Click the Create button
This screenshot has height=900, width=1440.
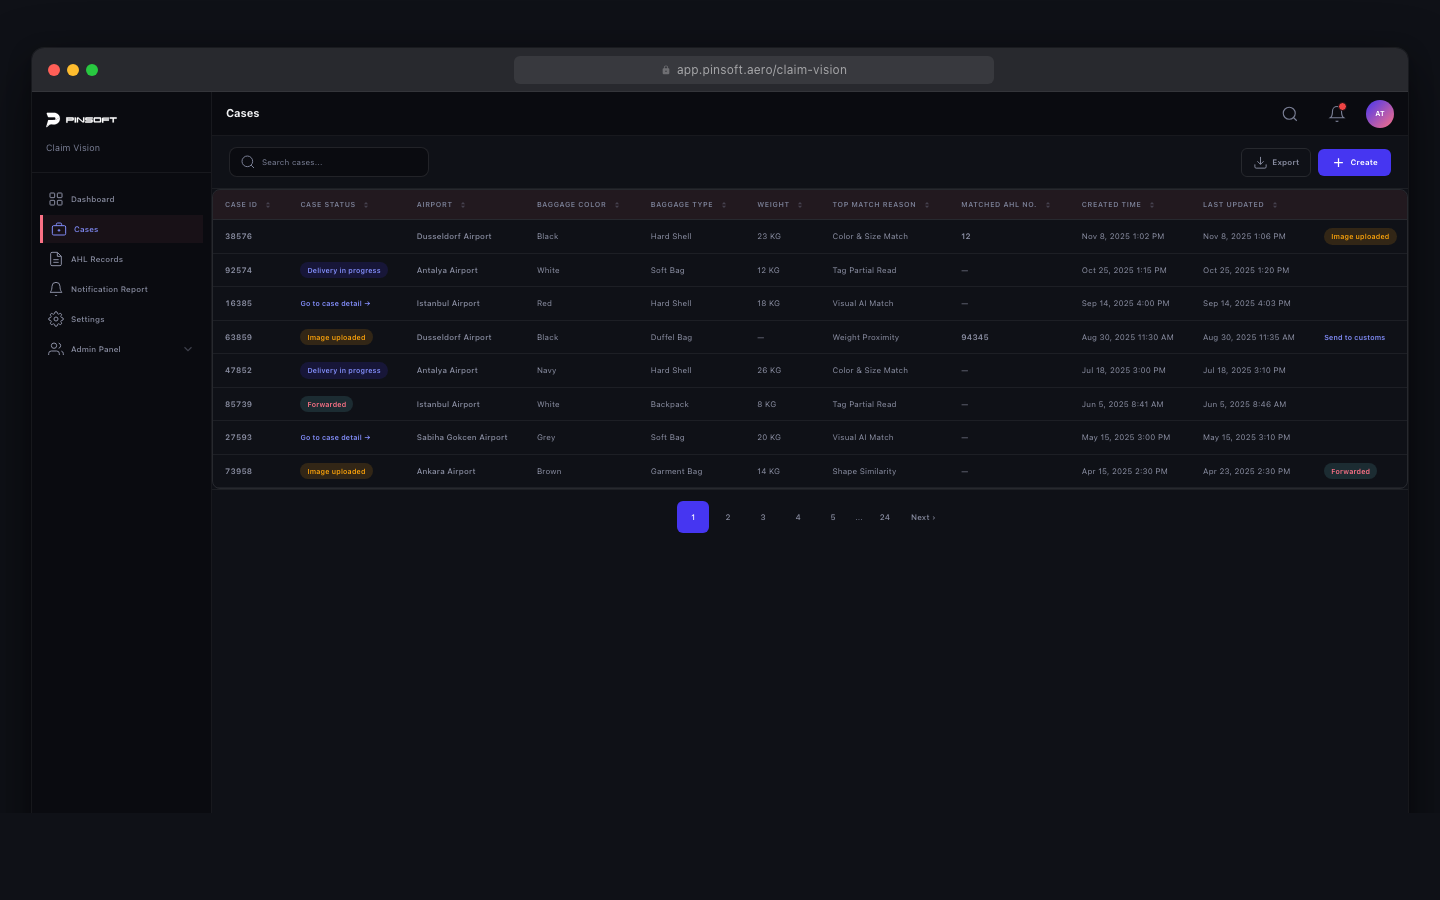tap(1354, 162)
